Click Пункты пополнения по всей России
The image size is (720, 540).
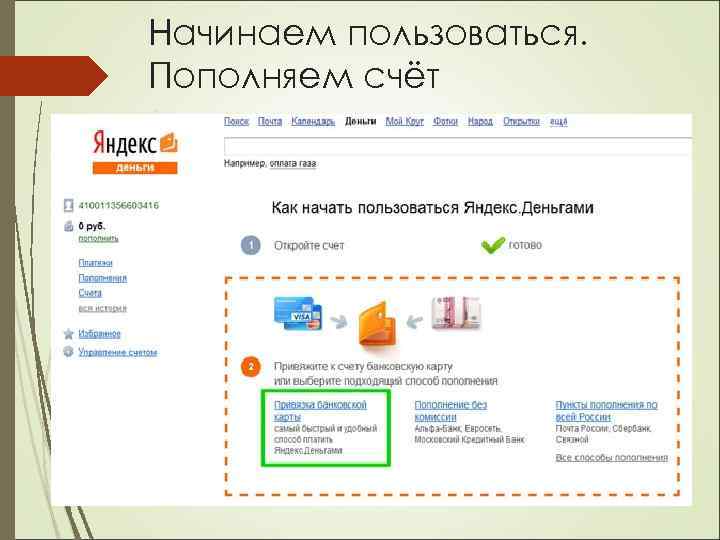click(x=606, y=411)
